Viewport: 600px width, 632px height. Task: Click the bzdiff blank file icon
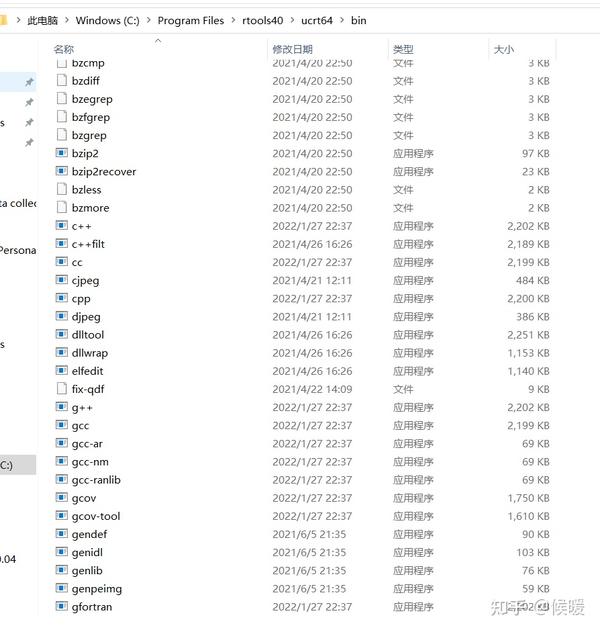coord(61,80)
